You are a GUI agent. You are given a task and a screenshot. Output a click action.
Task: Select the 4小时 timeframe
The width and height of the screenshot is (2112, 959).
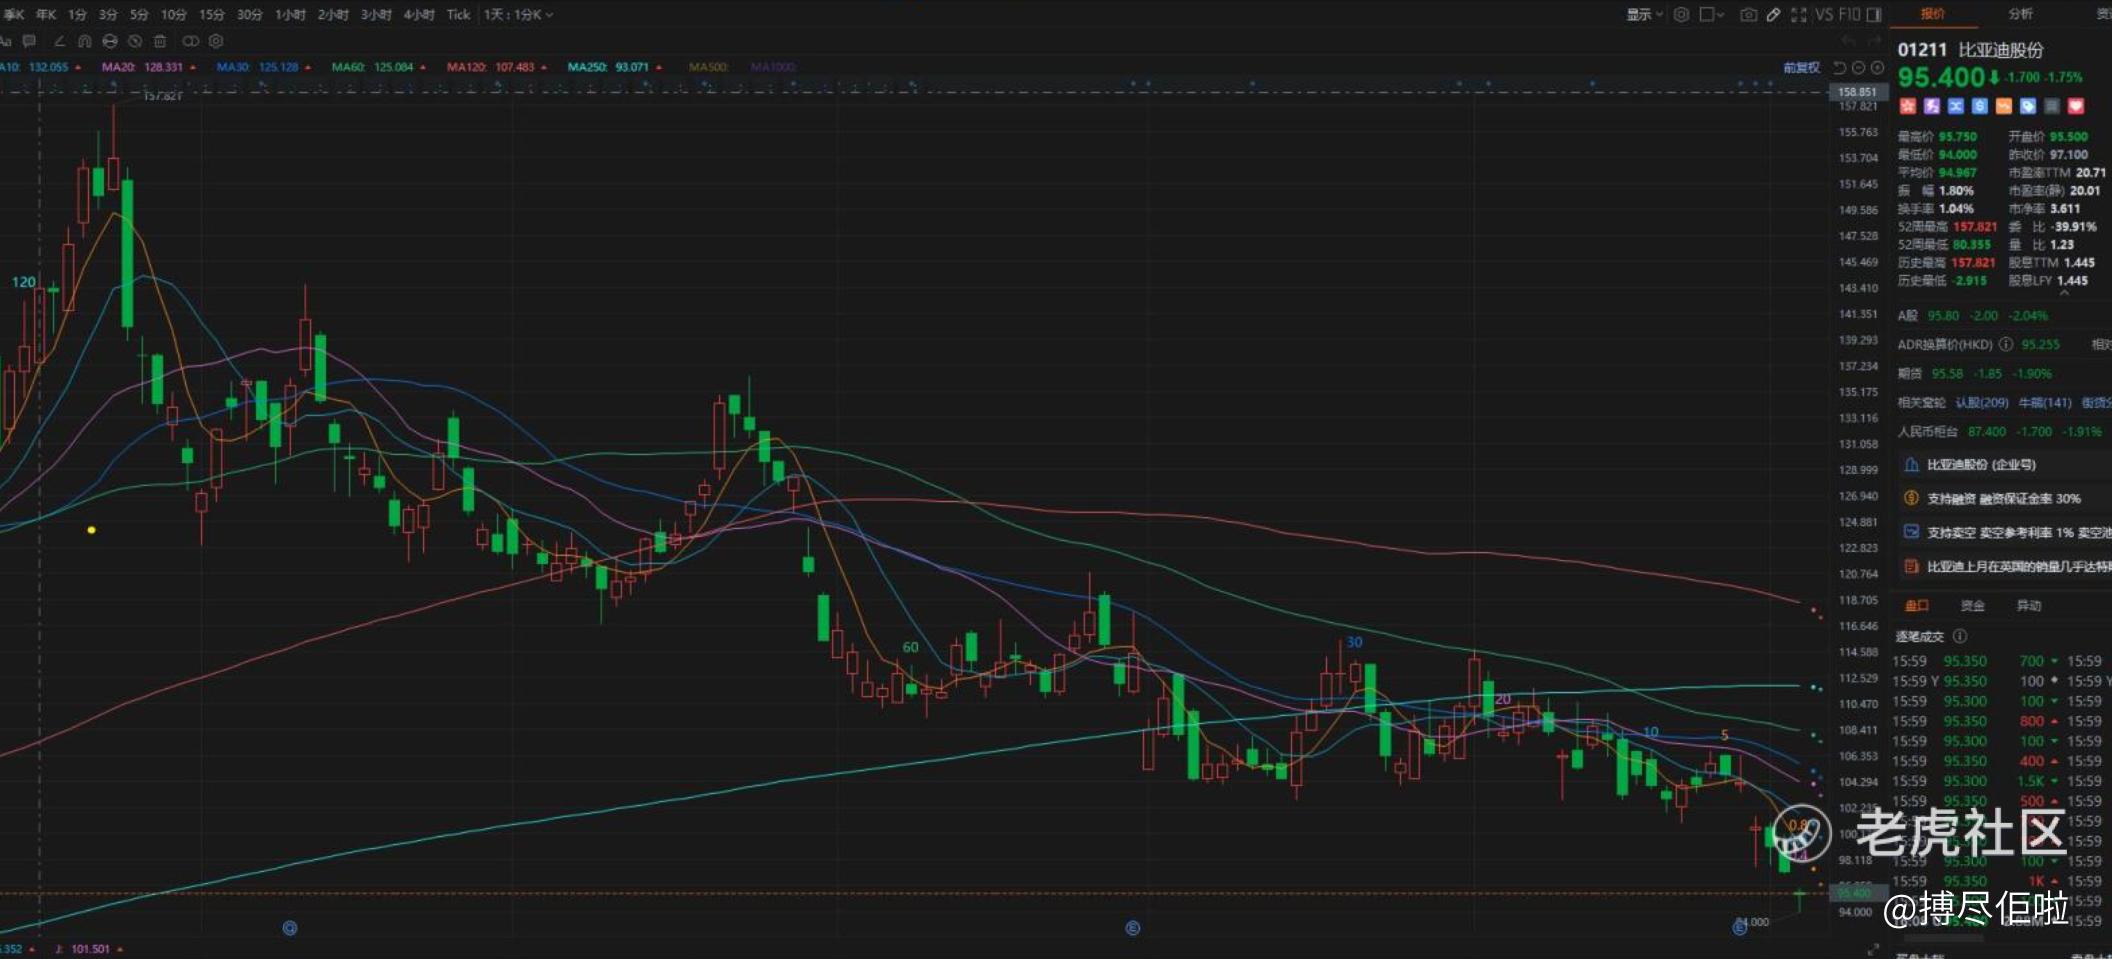coord(419,14)
